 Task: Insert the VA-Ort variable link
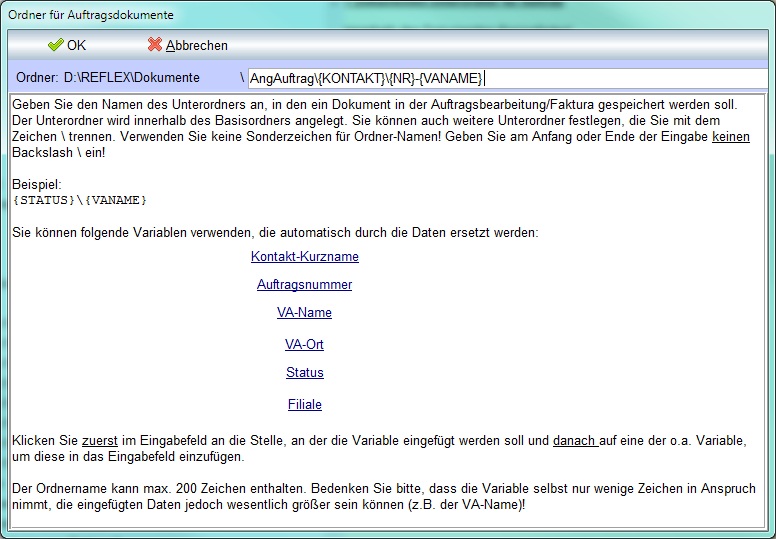pos(304,344)
